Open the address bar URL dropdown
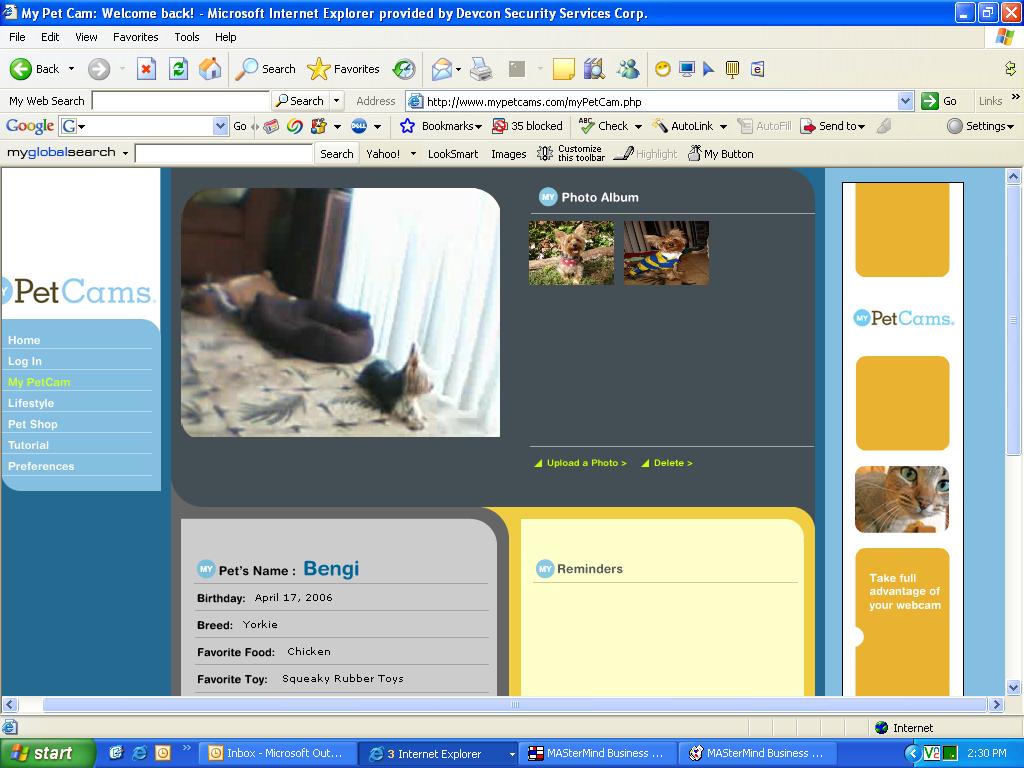The width and height of the screenshot is (1024, 768). tap(905, 101)
